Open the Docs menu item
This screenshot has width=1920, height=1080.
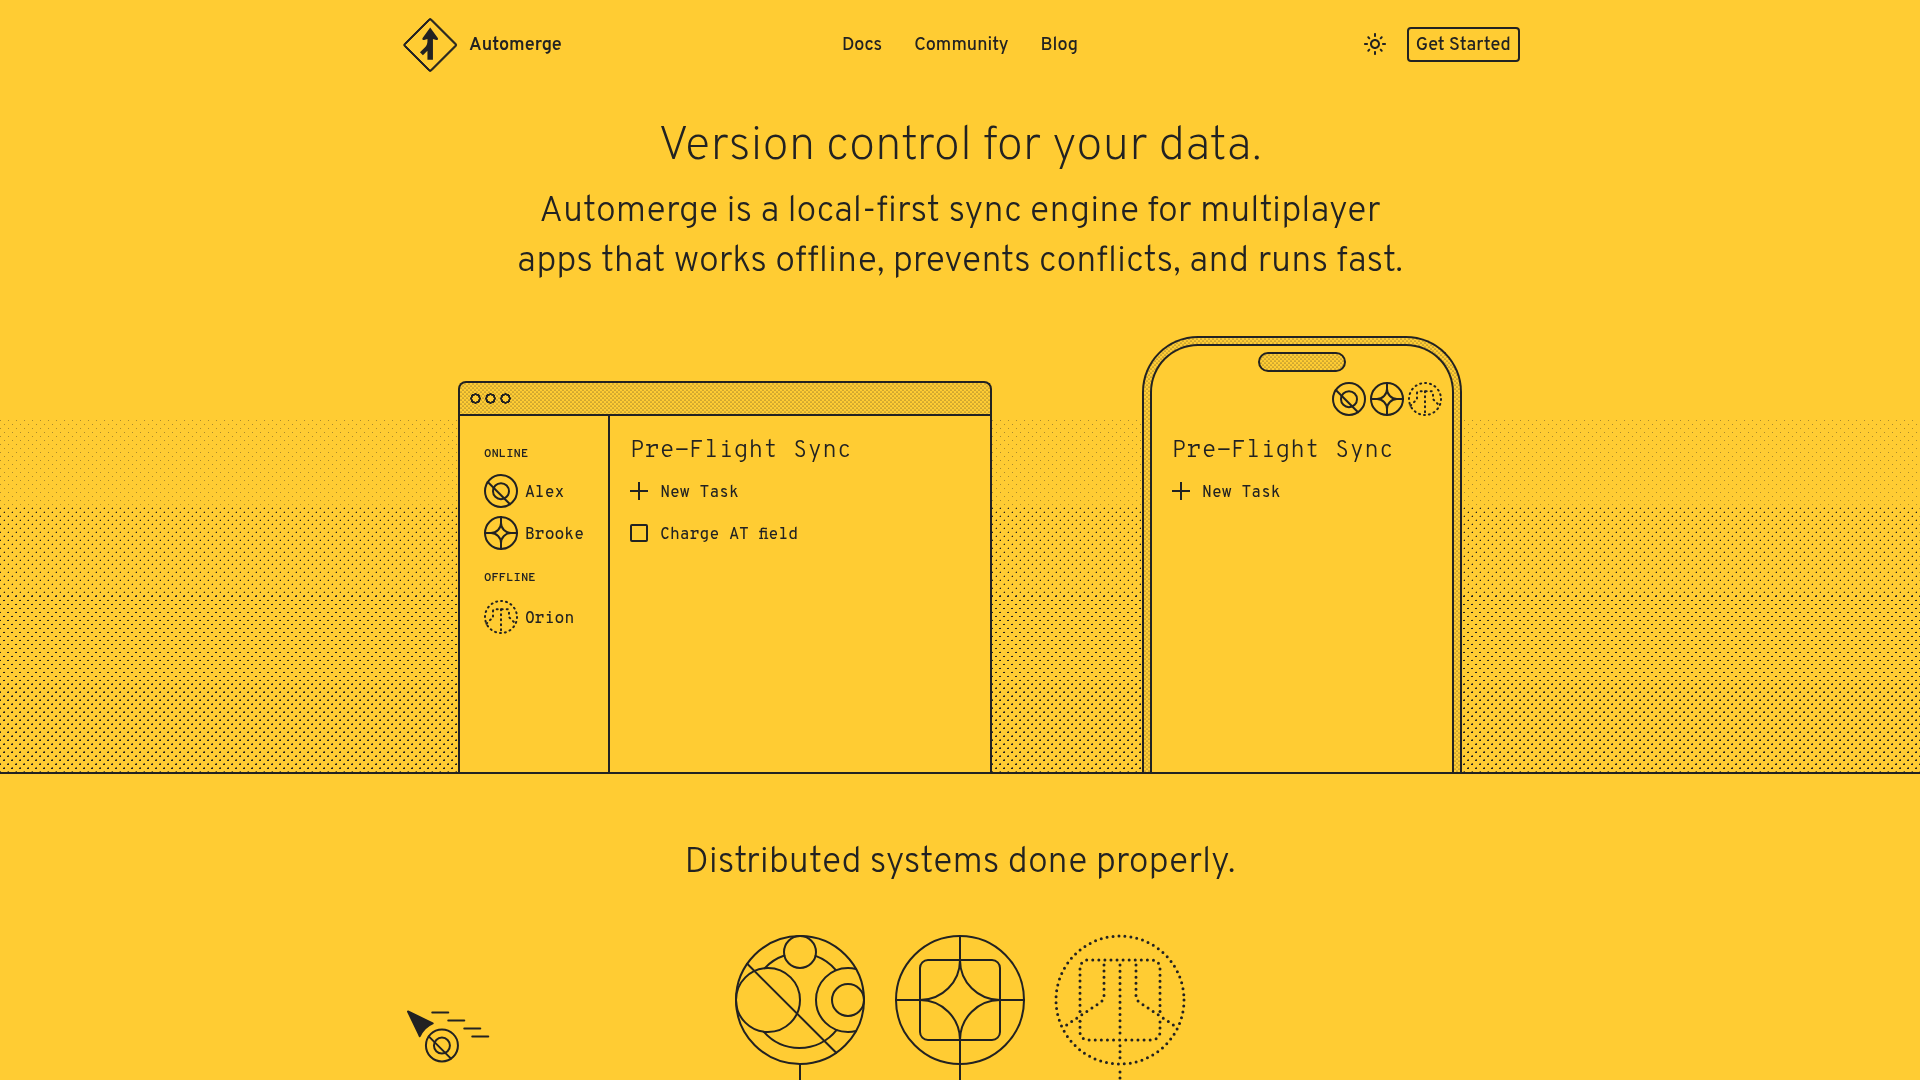862,44
